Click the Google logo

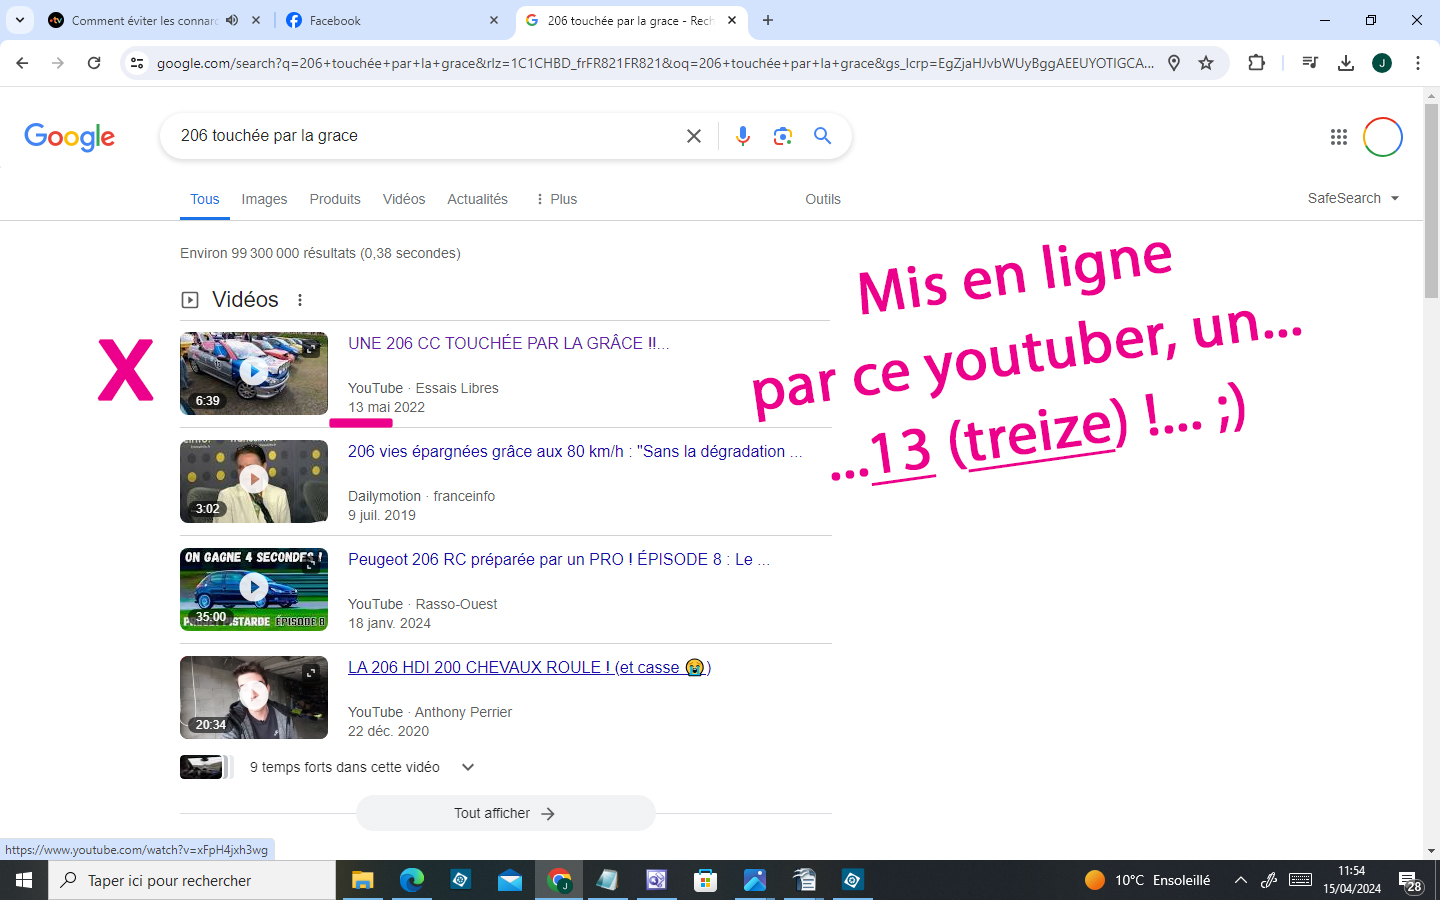tap(69, 136)
